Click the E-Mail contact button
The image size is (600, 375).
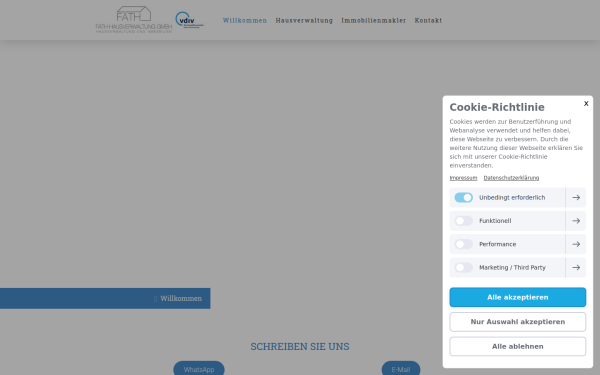pyautogui.click(x=401, y=369)
